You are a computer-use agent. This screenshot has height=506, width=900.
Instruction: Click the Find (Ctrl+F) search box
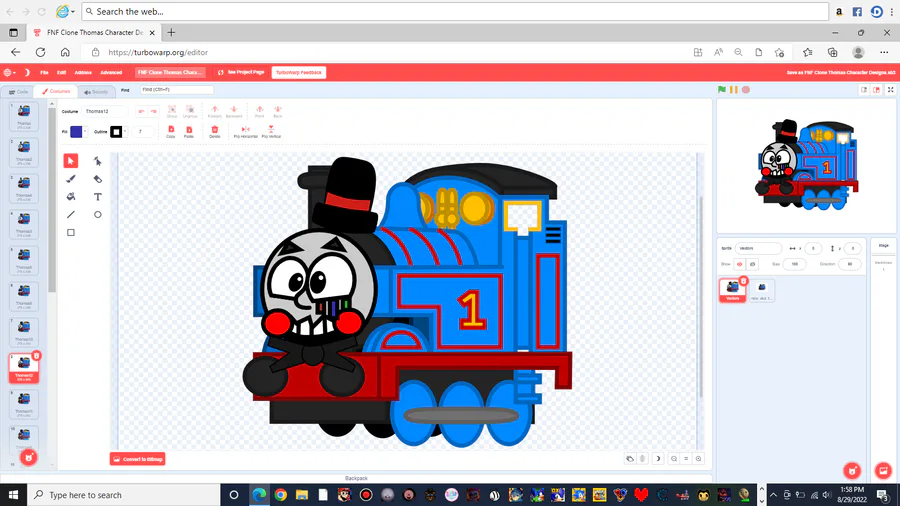(x=177, y=89)
